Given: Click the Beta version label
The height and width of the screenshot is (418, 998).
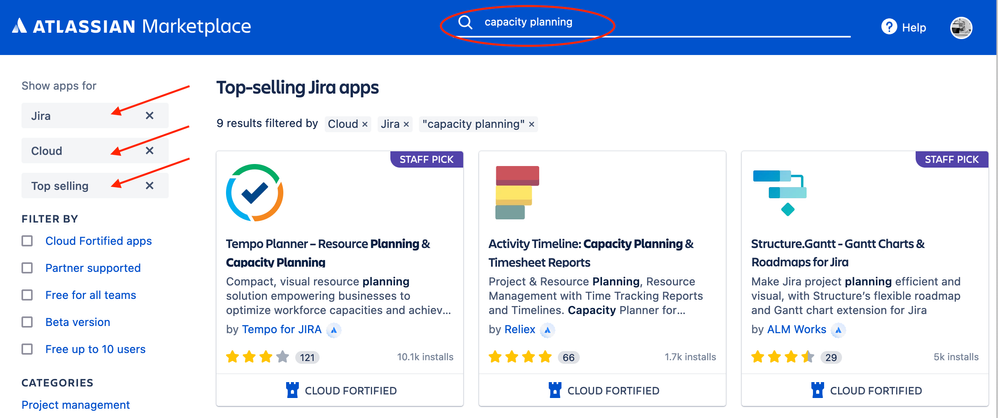Looking at the screenshot, I should pos(78,323).
